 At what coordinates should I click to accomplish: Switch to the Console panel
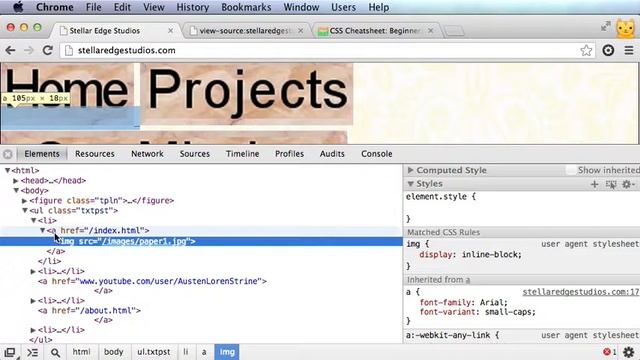pos(377,154)
